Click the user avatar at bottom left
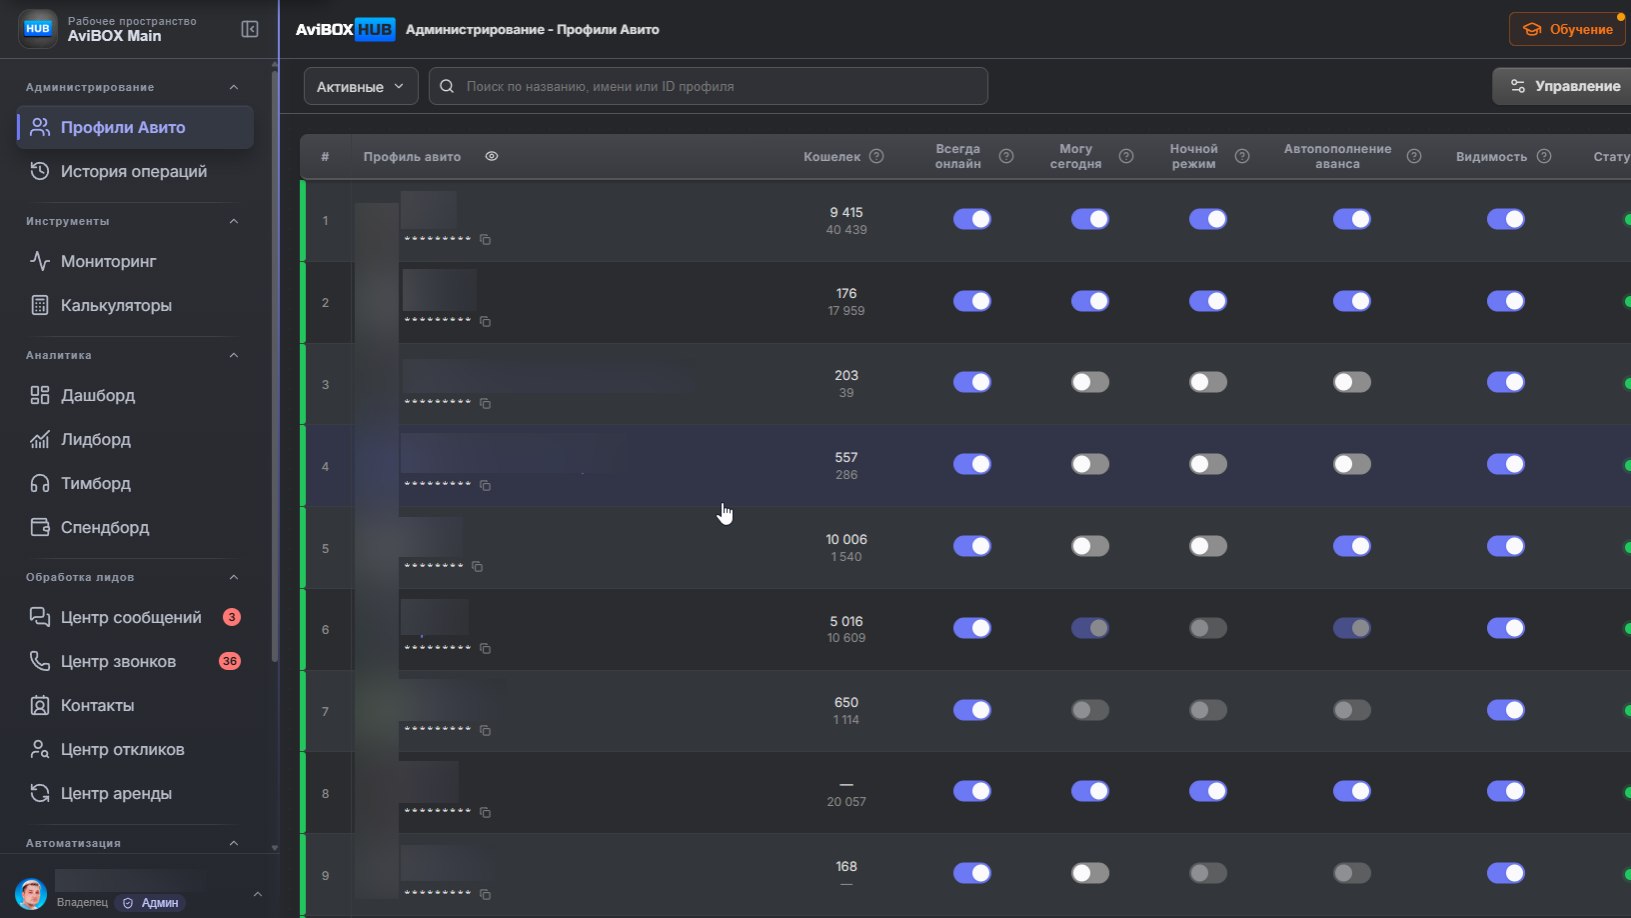 [31, 893]
